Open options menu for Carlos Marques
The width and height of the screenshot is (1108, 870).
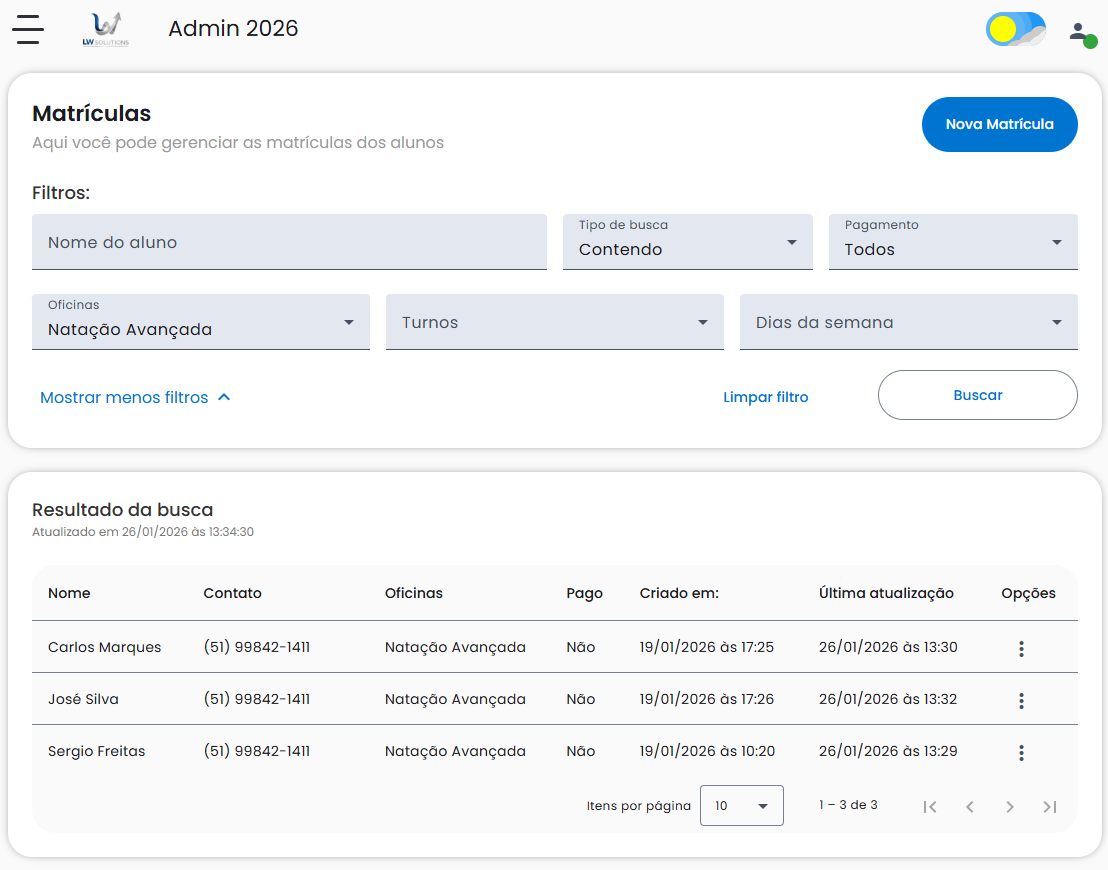point(1021,649)
